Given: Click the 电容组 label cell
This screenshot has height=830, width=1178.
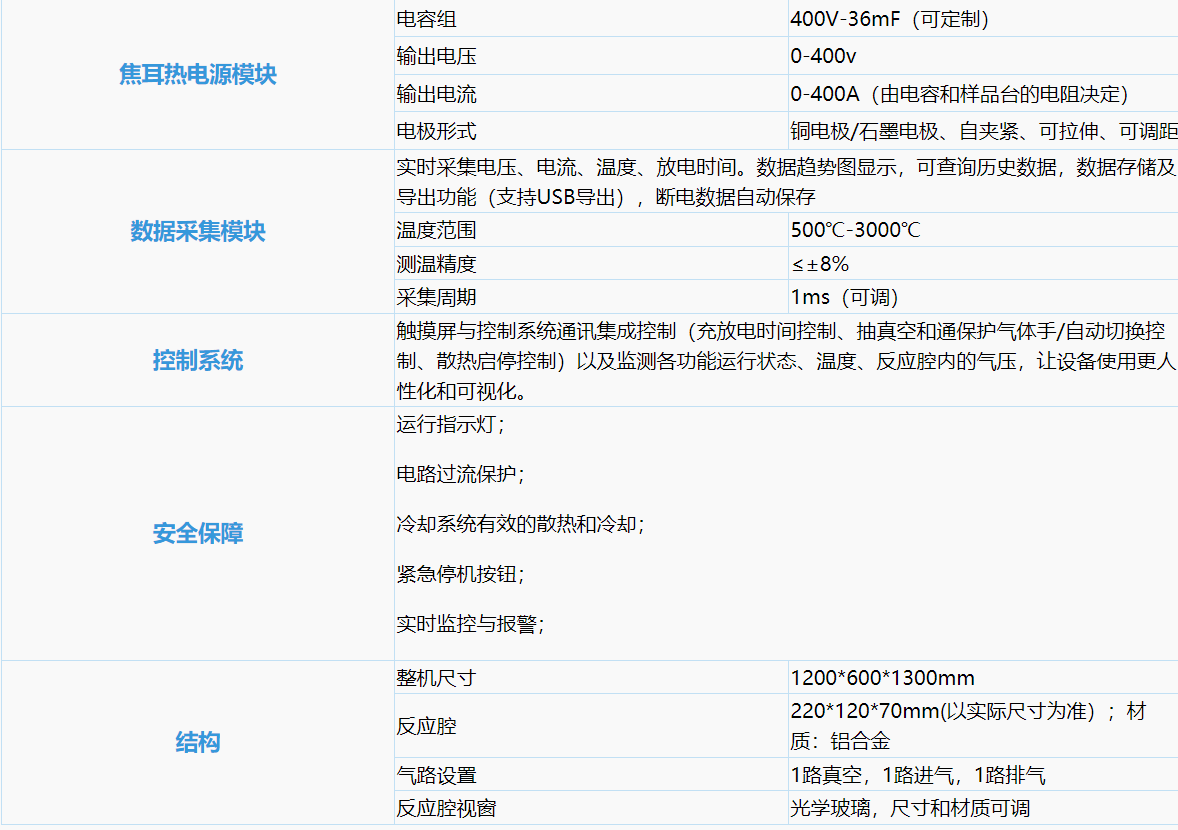Looking at the screenshot, I should tap(427, 20).
